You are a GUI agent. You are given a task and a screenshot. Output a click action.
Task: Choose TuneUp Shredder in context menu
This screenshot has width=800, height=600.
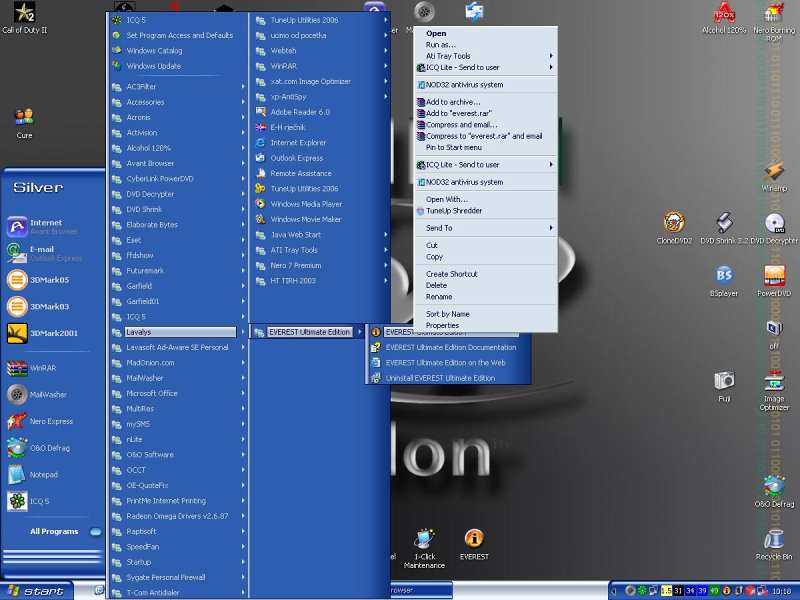(485, 211)
